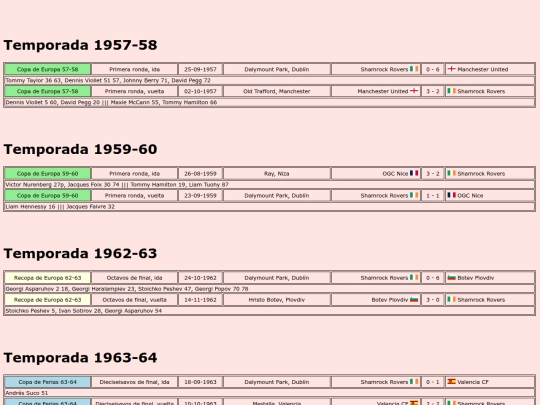Click England flag in Old Trafford match row
The height and width of the screenshot is (405, 540).
click(414, 91)
